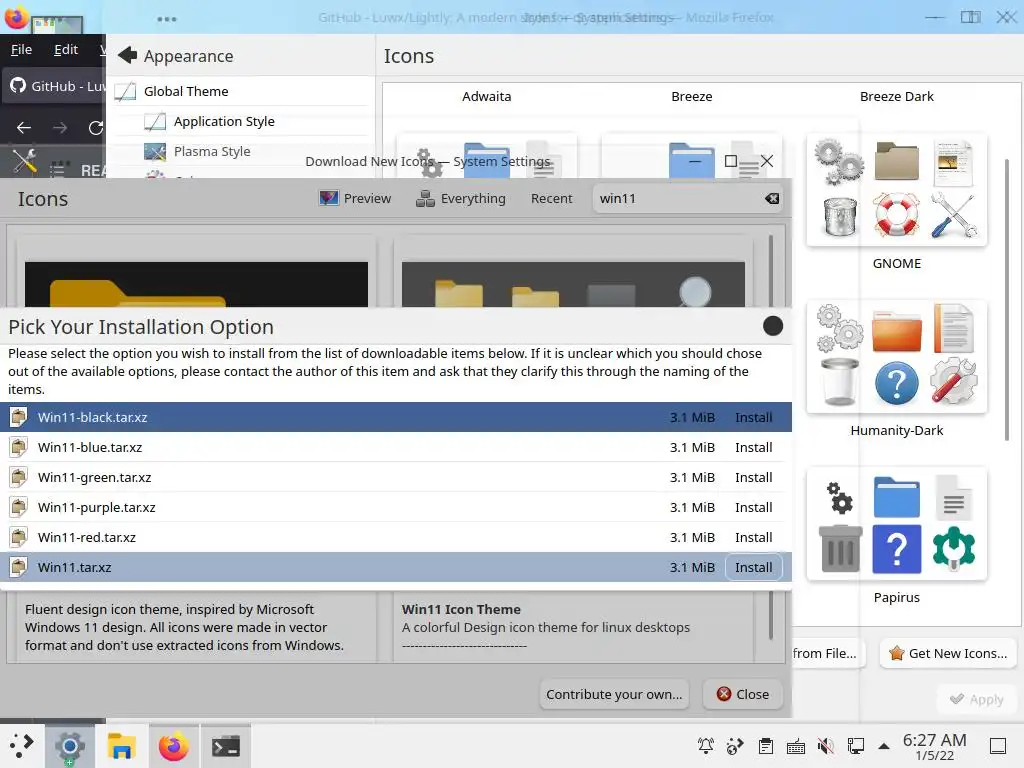Open the three-dots menu in the title bar
Screen dimensions: 1024x768
tap(167, 19)
